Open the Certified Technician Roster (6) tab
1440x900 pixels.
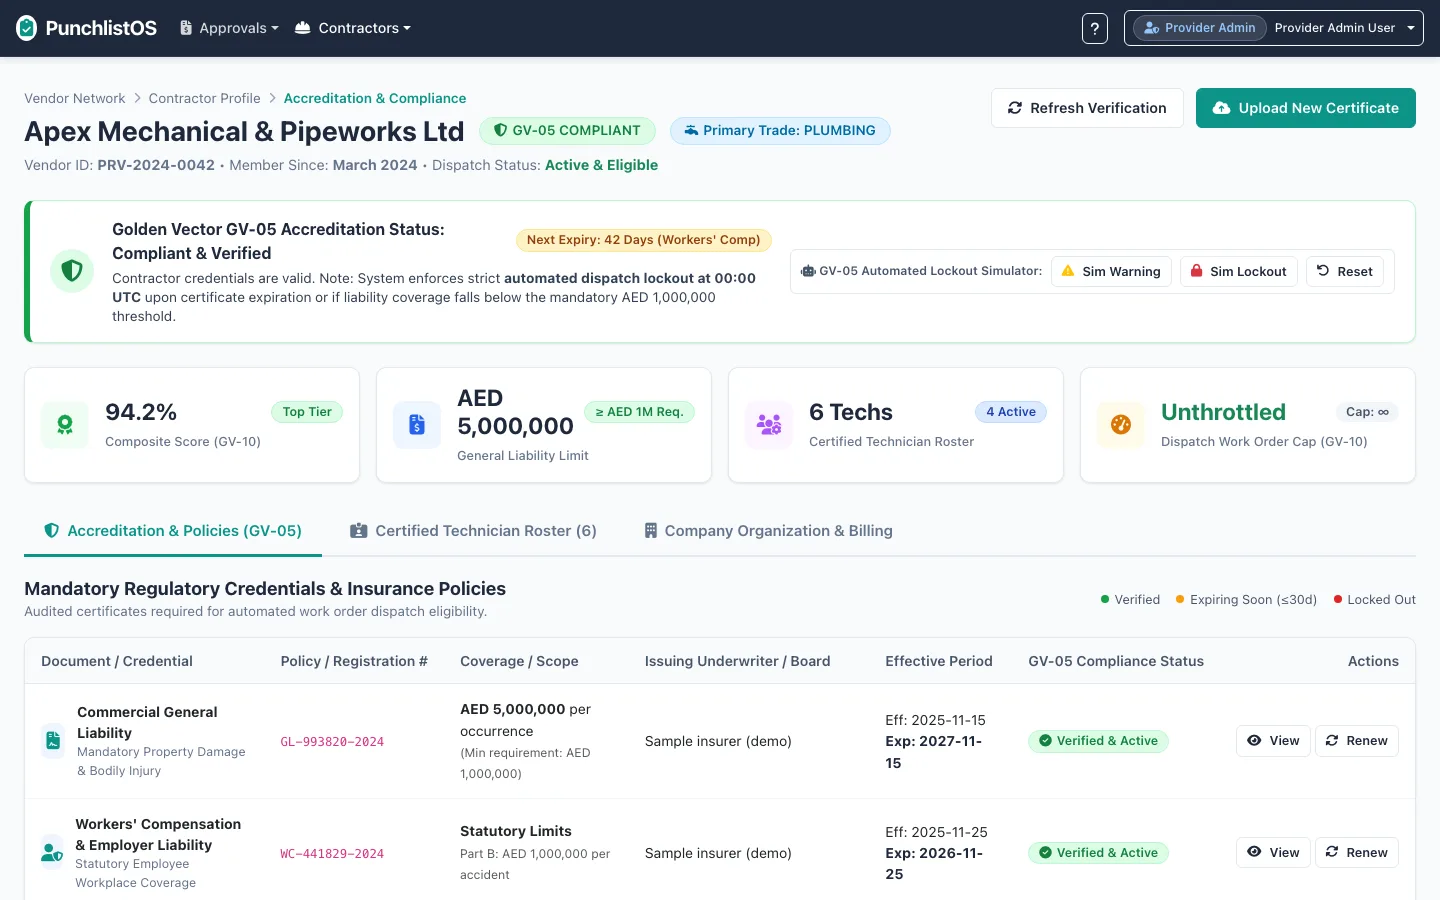pyautogui.click(x=473, y=531)
